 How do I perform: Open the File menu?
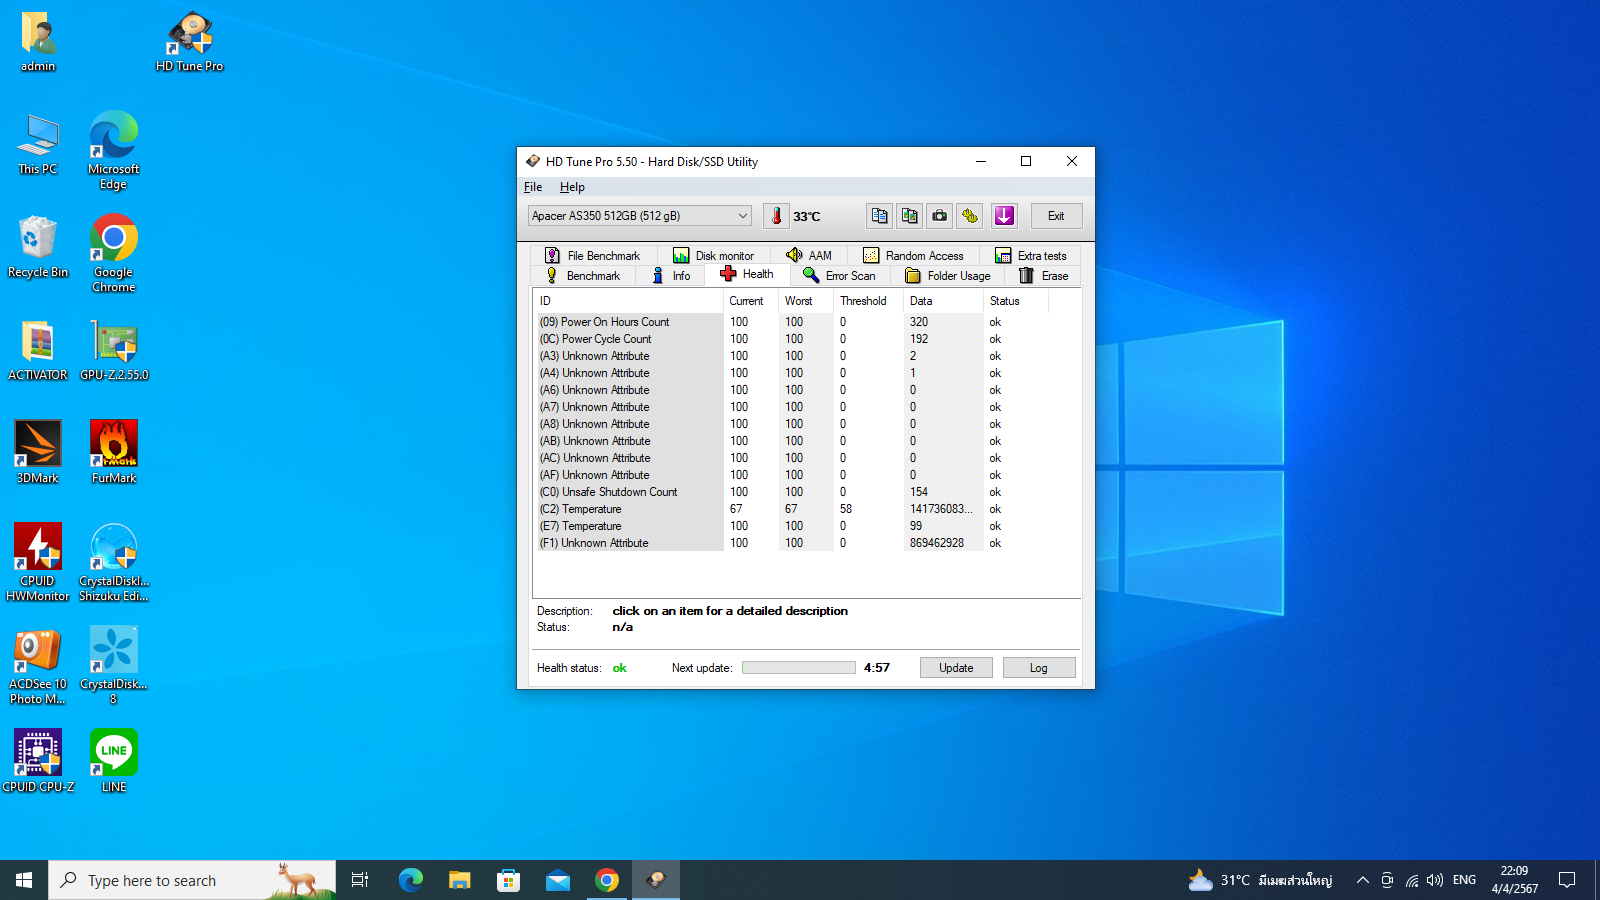[533, 187]
